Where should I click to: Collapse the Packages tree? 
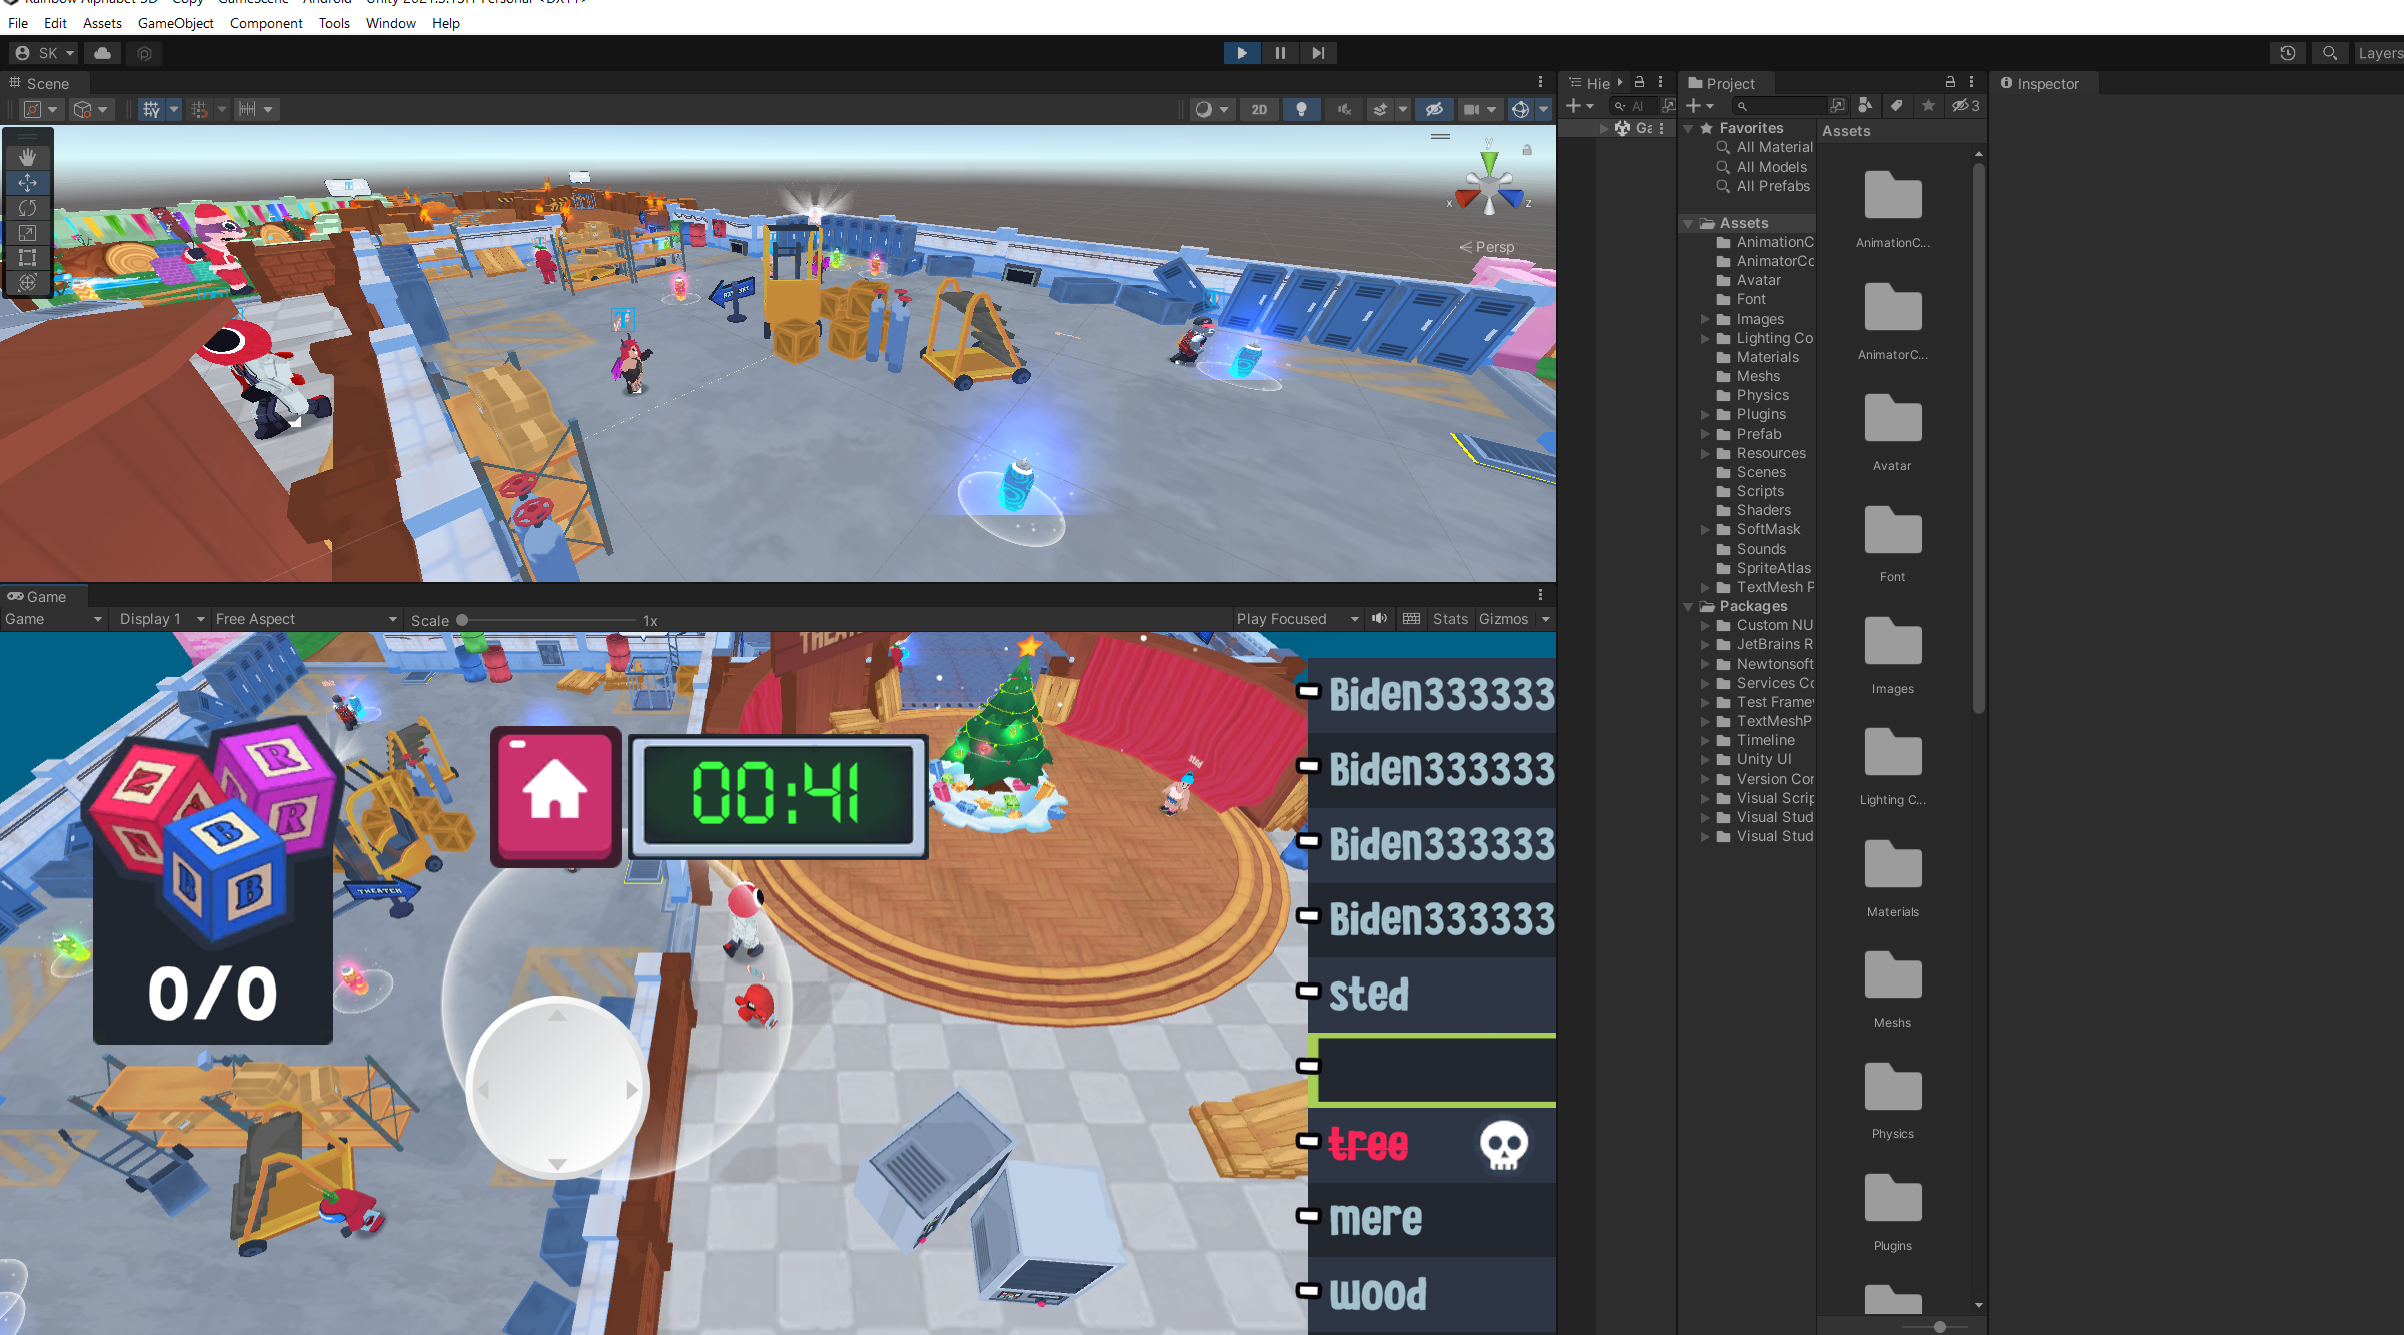(x=1689, y=606)
